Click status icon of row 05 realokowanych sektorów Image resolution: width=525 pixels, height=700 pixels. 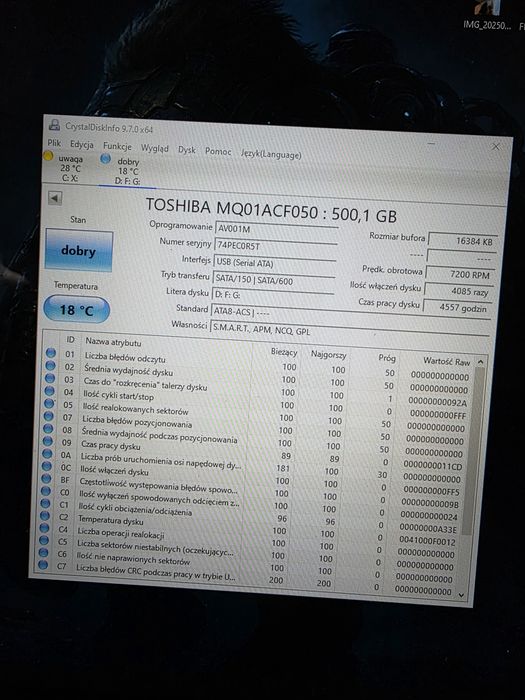(x=49, y=403)
